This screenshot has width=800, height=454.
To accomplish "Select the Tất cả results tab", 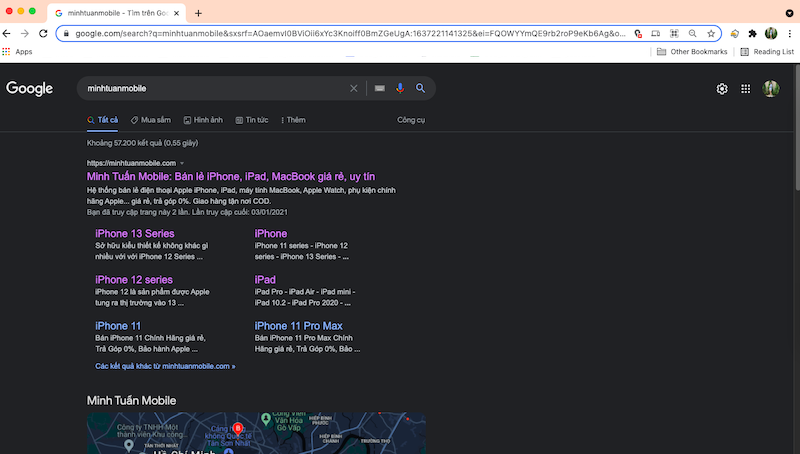I will point(103,120).
